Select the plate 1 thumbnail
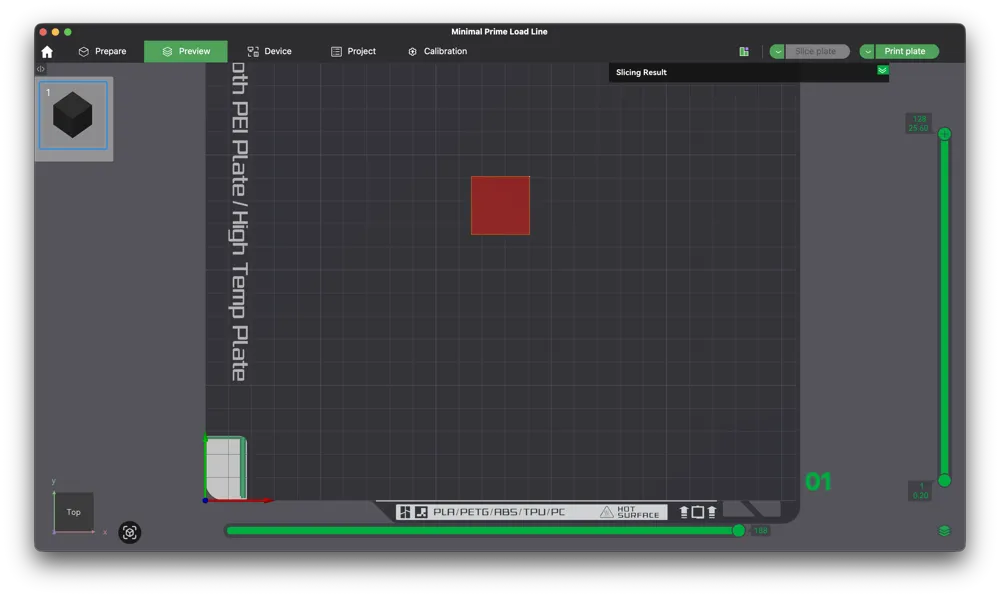The image size is (1000, 597). coord(73,117)
